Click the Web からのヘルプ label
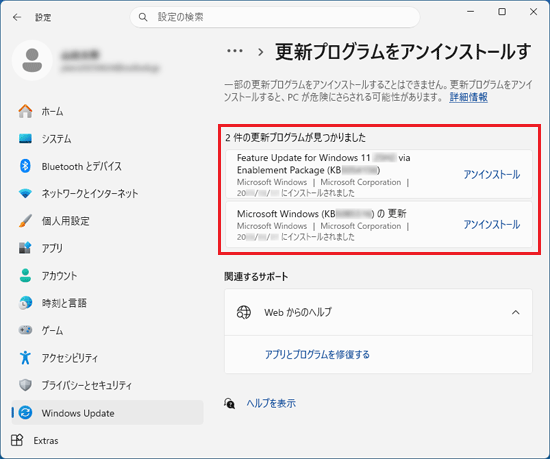 298,312
